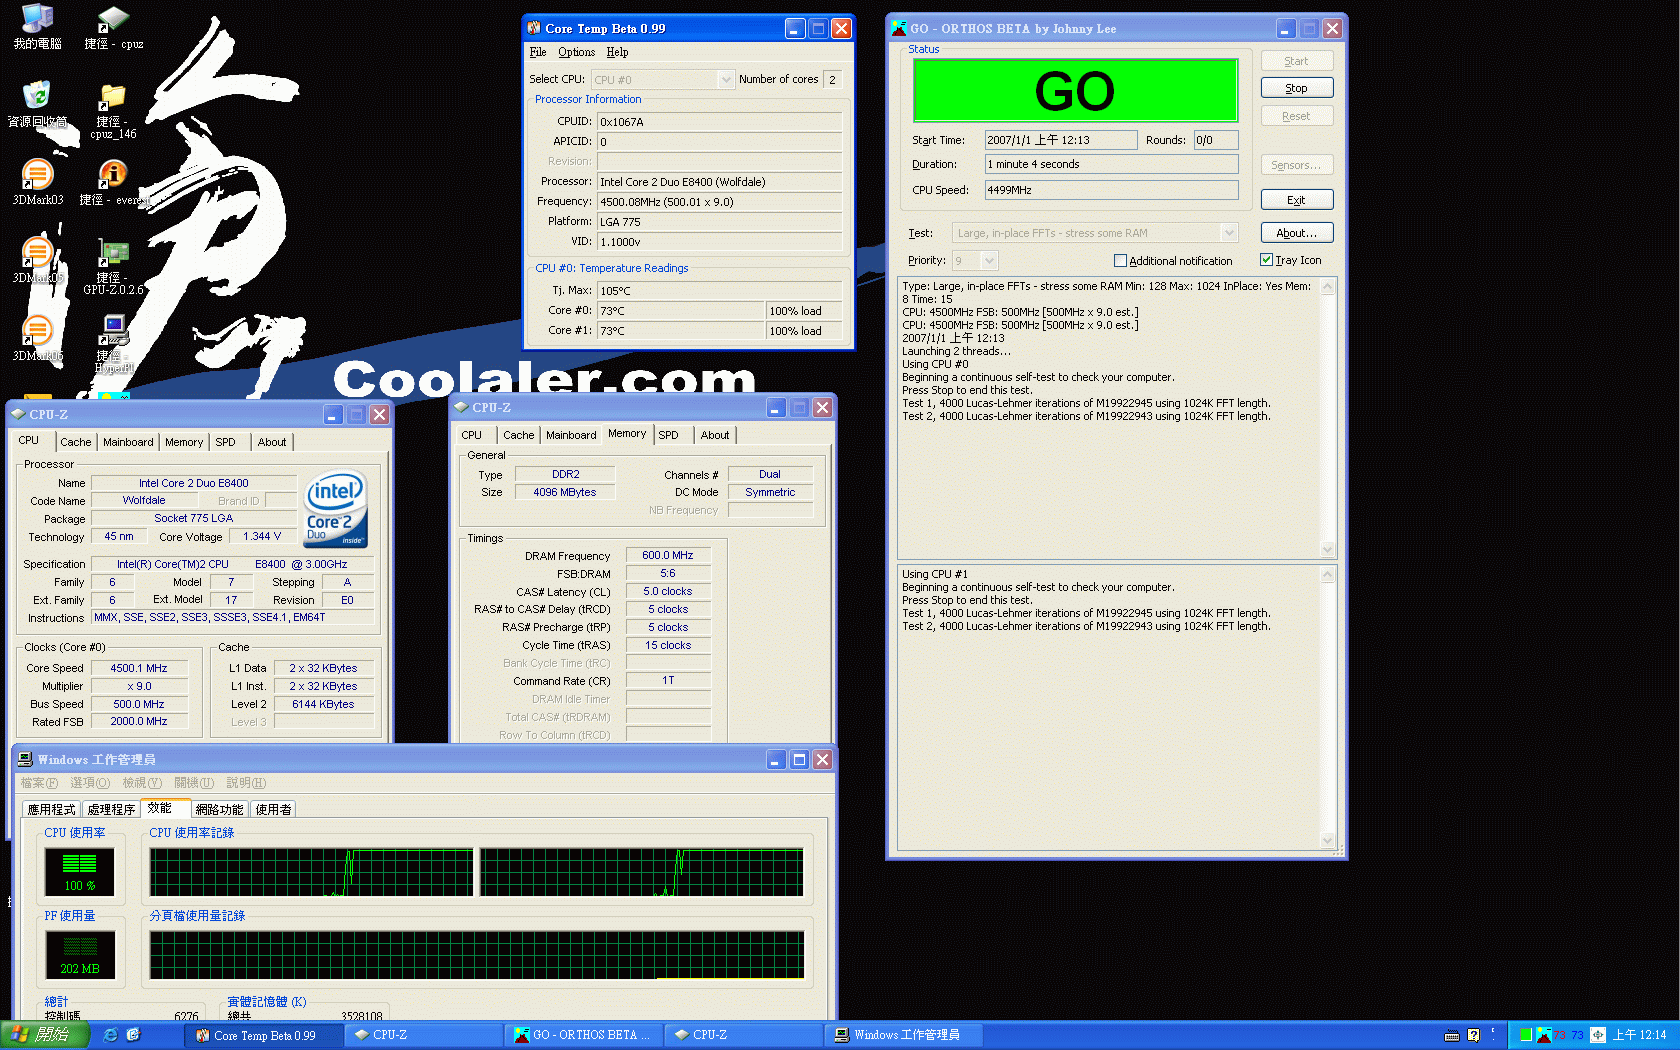Launch the everest shortcut icon
1680x1050 pixels.
pyautogui.click(x=113, y=182)
